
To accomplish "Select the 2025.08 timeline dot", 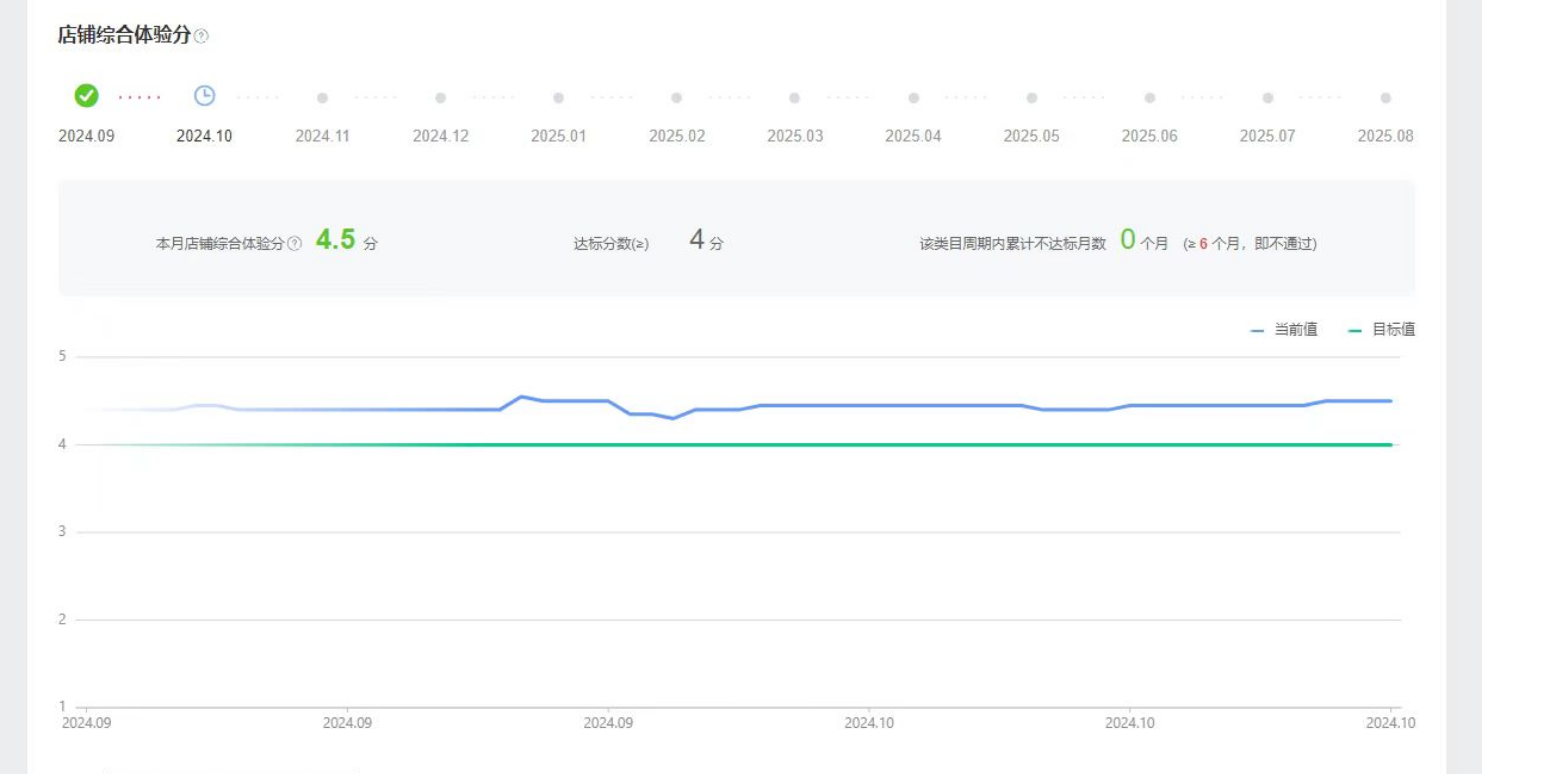I will 1385,98.
